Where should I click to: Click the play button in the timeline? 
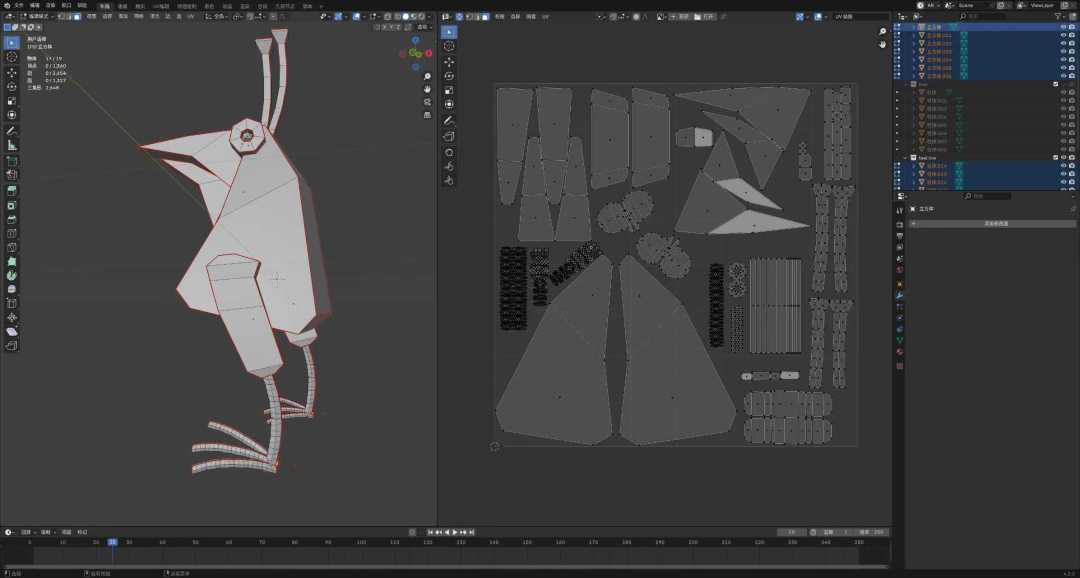[x=455, y=532]
